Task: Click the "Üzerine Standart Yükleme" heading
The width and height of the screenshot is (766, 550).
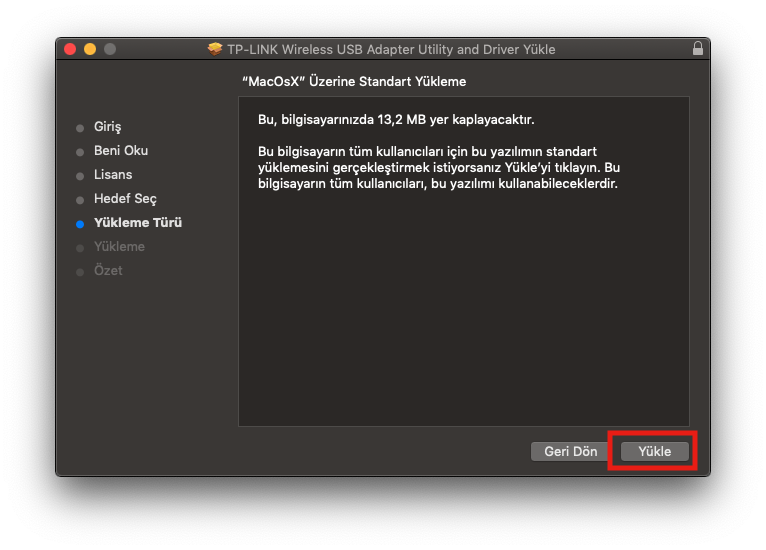Action: [354, 81]
